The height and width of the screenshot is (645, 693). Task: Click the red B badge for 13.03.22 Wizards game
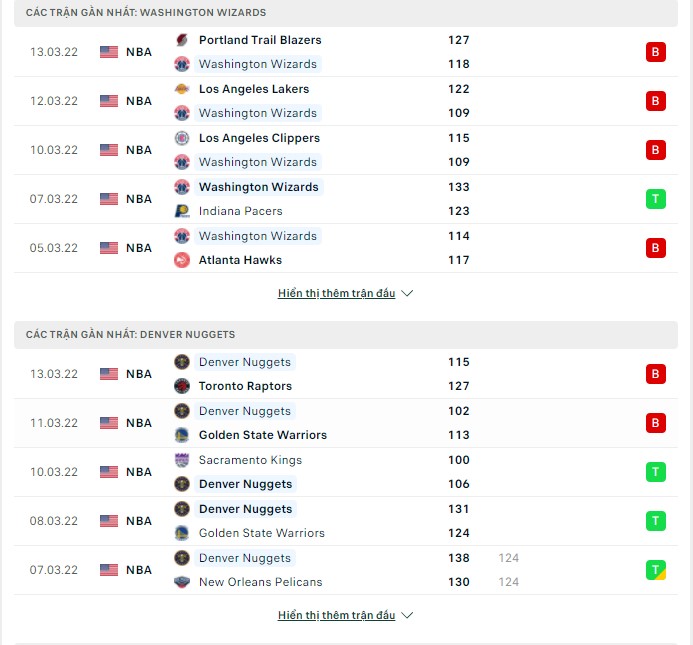(655, 52)
